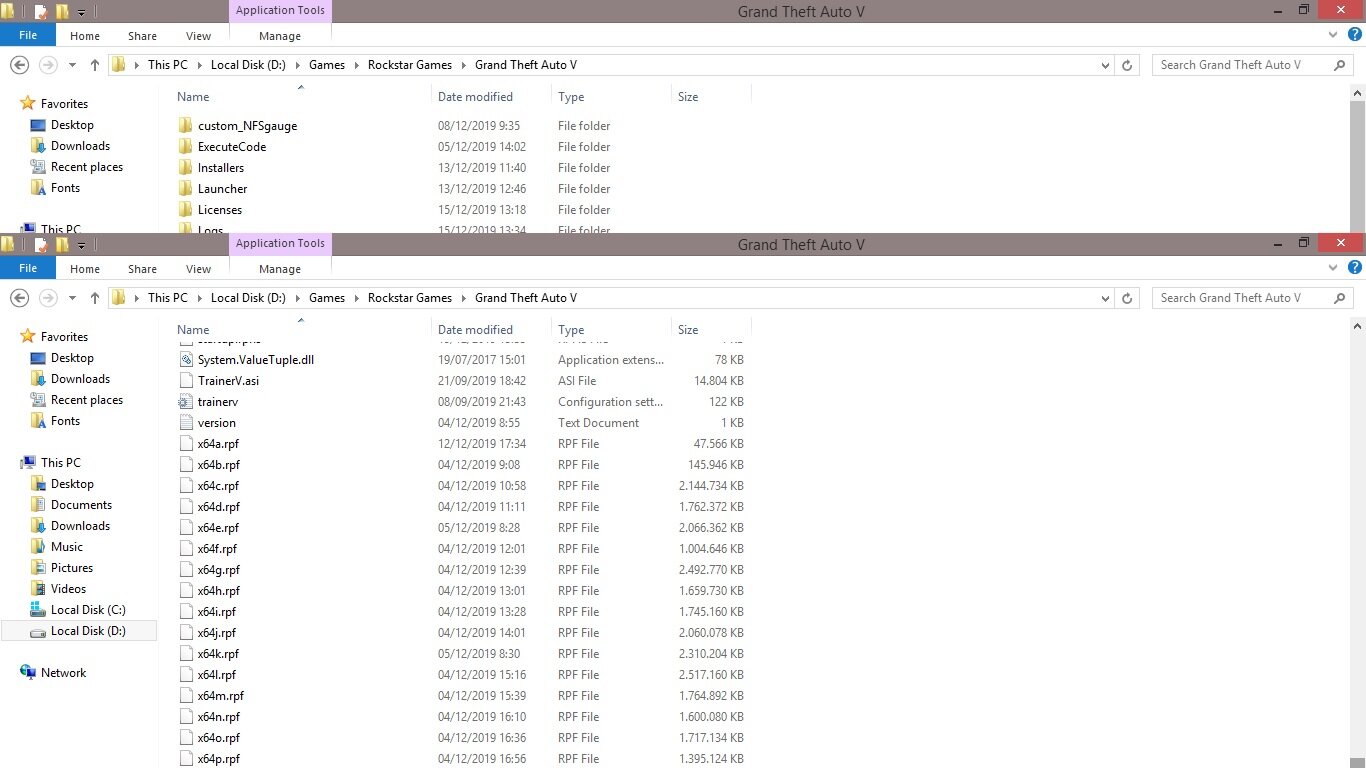
Task: Open the recent locations dropdown in the rpf window
Action: [x=72, y=298]
